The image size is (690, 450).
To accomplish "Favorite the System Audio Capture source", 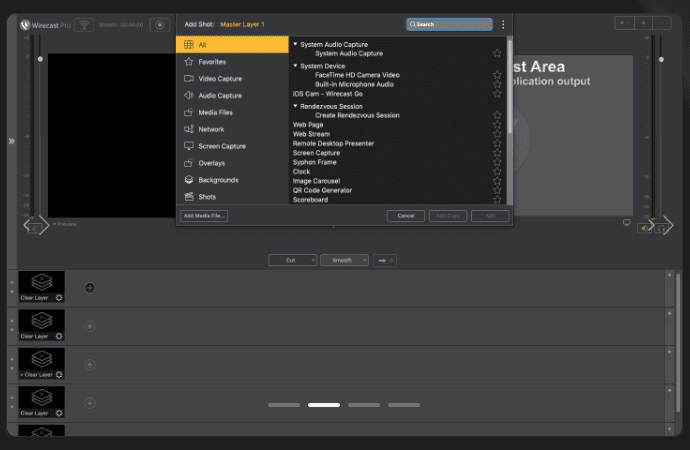I will (497, 53).
